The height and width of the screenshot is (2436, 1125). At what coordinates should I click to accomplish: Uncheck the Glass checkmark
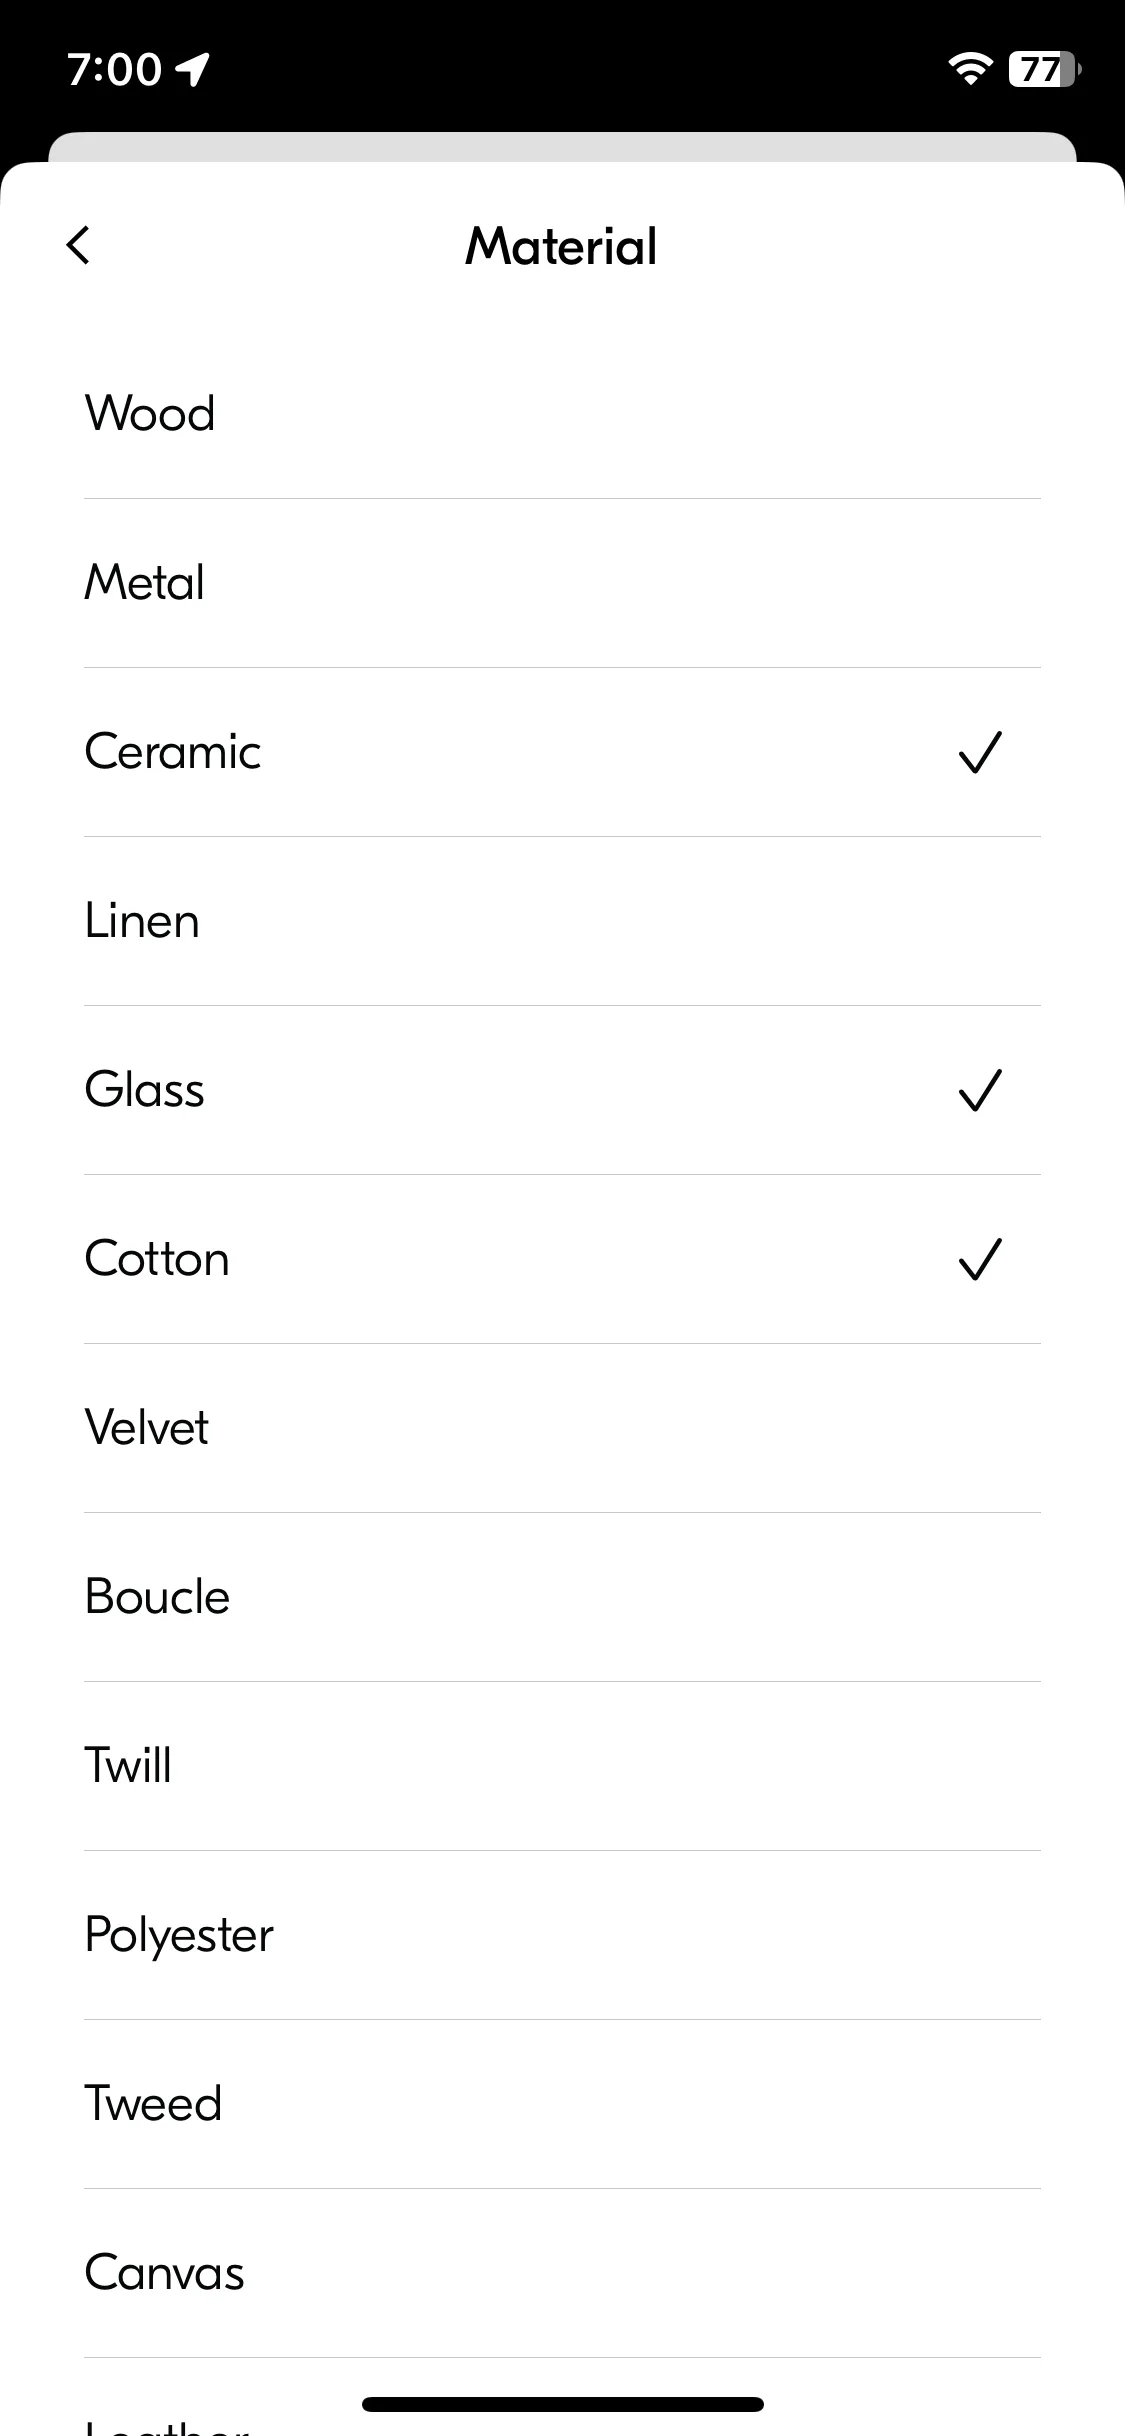coord(980,1090)
